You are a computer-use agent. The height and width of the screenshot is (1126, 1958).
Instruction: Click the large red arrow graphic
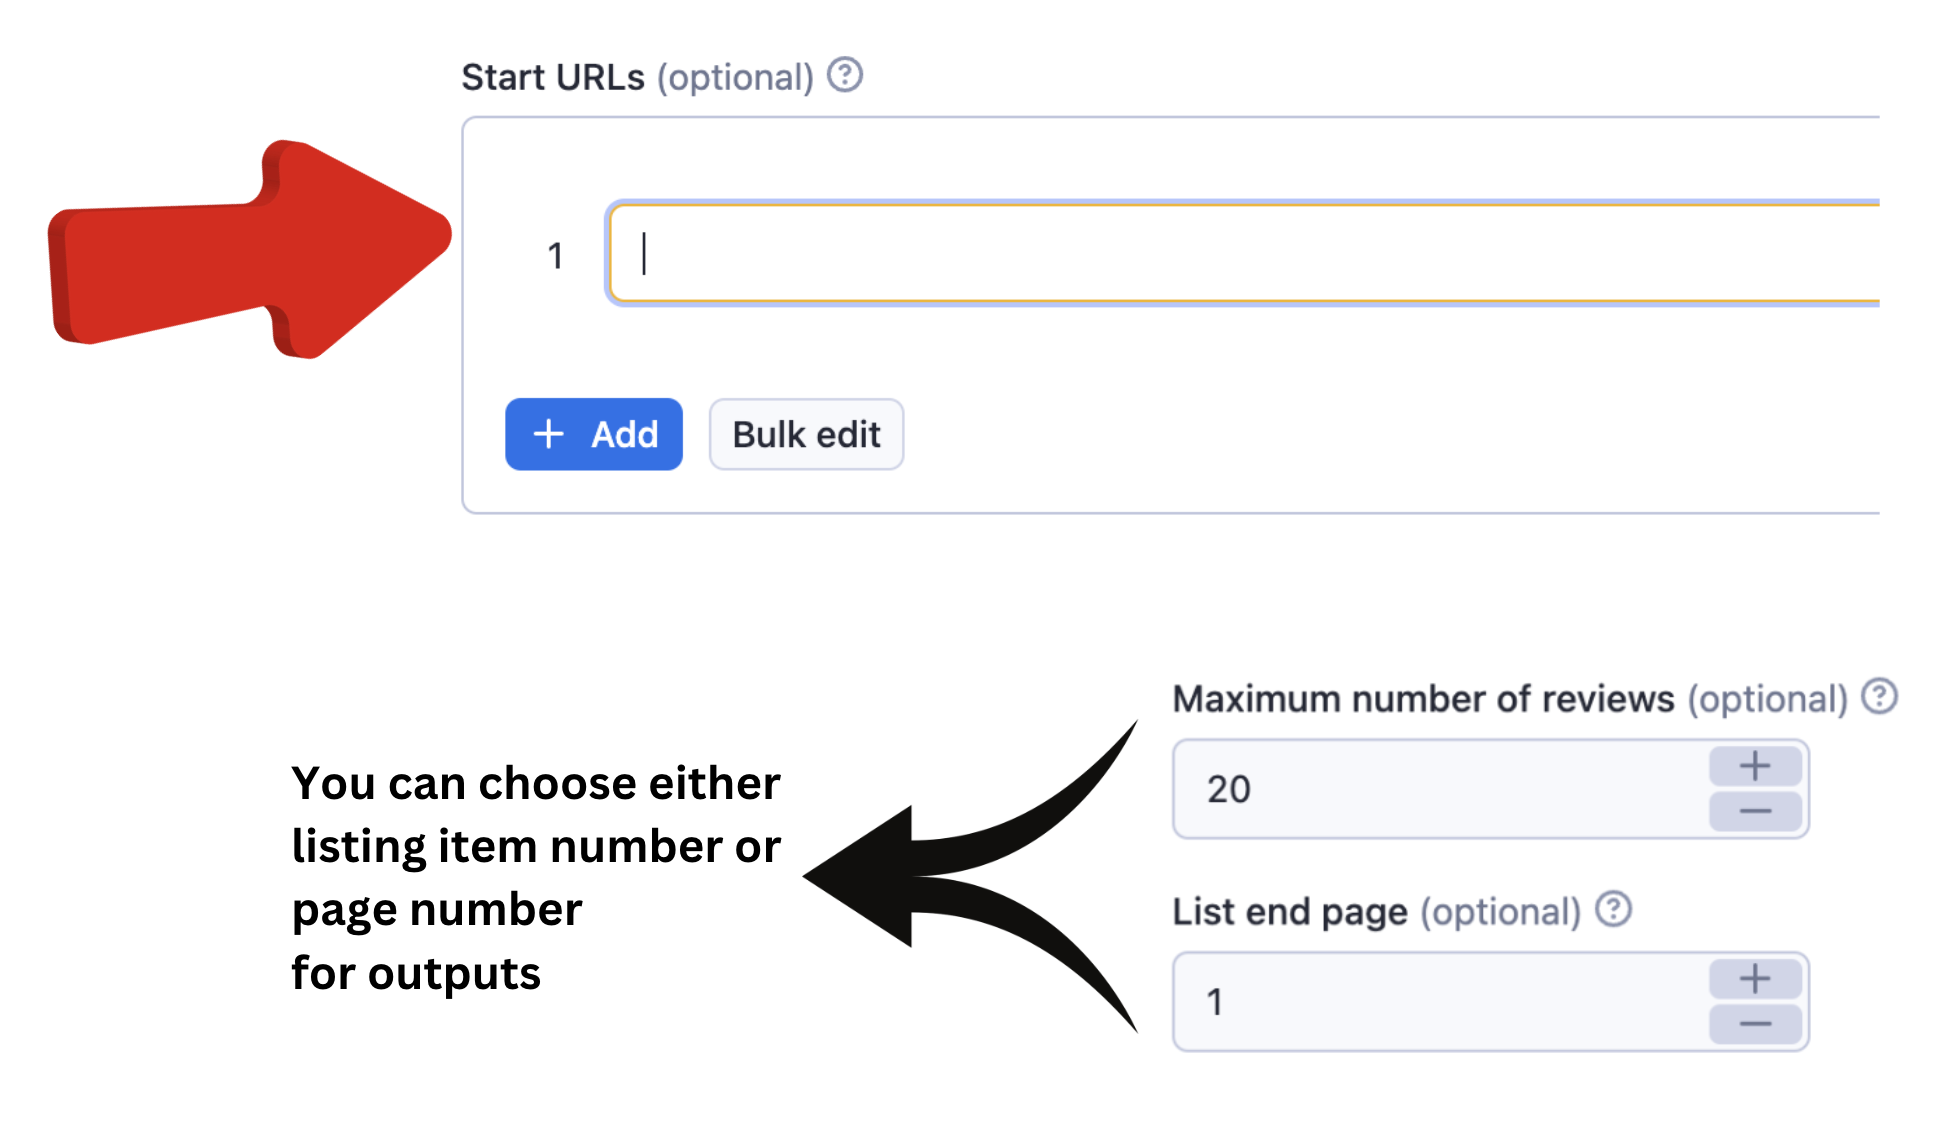(x=250, y=250)
